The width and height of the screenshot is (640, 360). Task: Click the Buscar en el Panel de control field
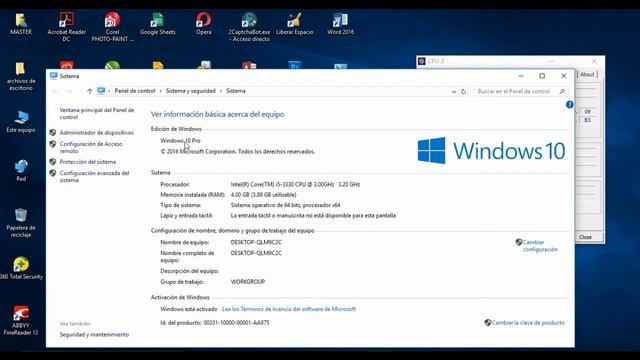[x=521, y=91]
